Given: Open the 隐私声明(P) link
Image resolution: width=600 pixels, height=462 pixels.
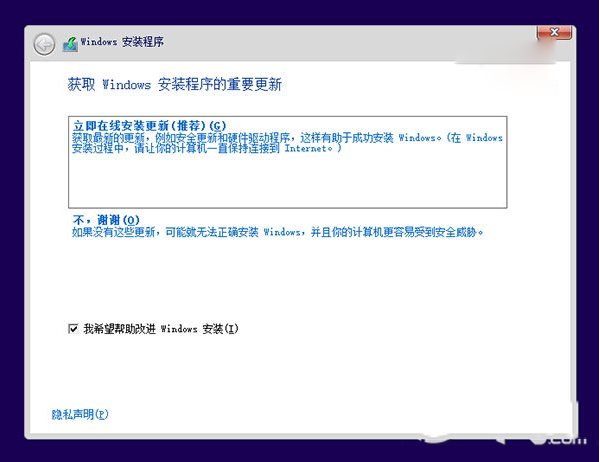Looking at the screenshot, I should (79, 413).
